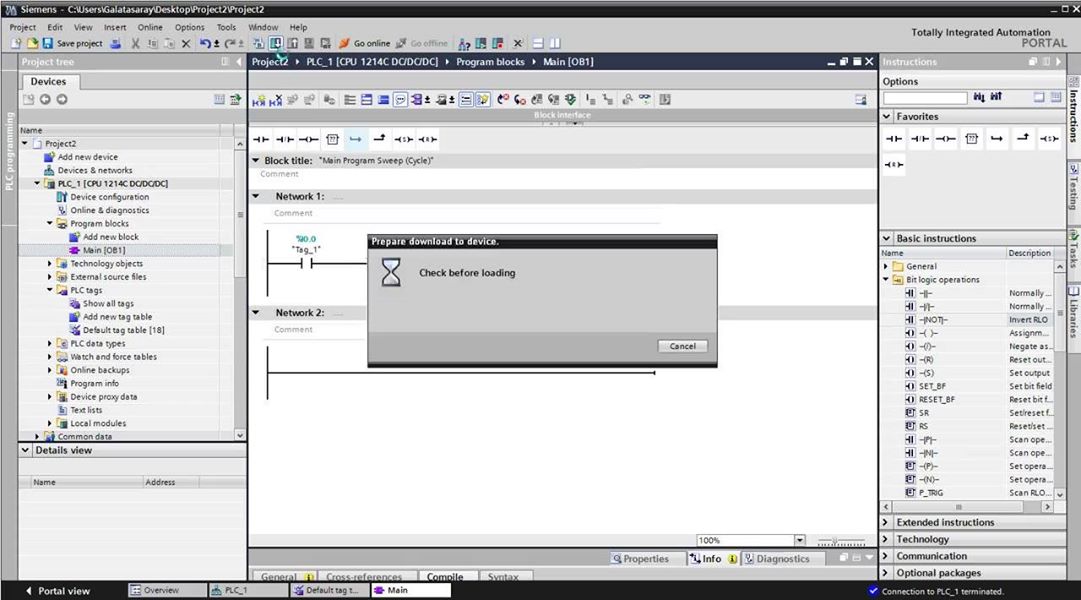
Task: Open the Options menu
Action: (190, 28)
